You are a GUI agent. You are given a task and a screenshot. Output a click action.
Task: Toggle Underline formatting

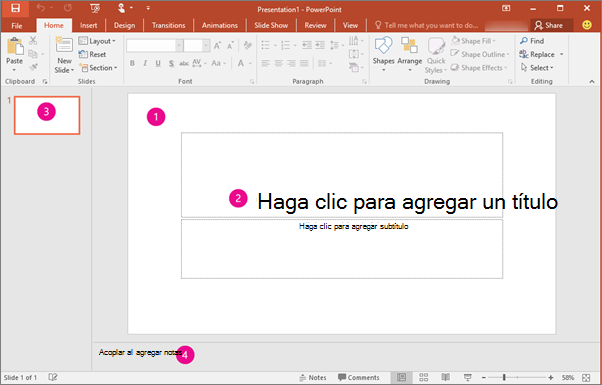[x=158, y=63]
